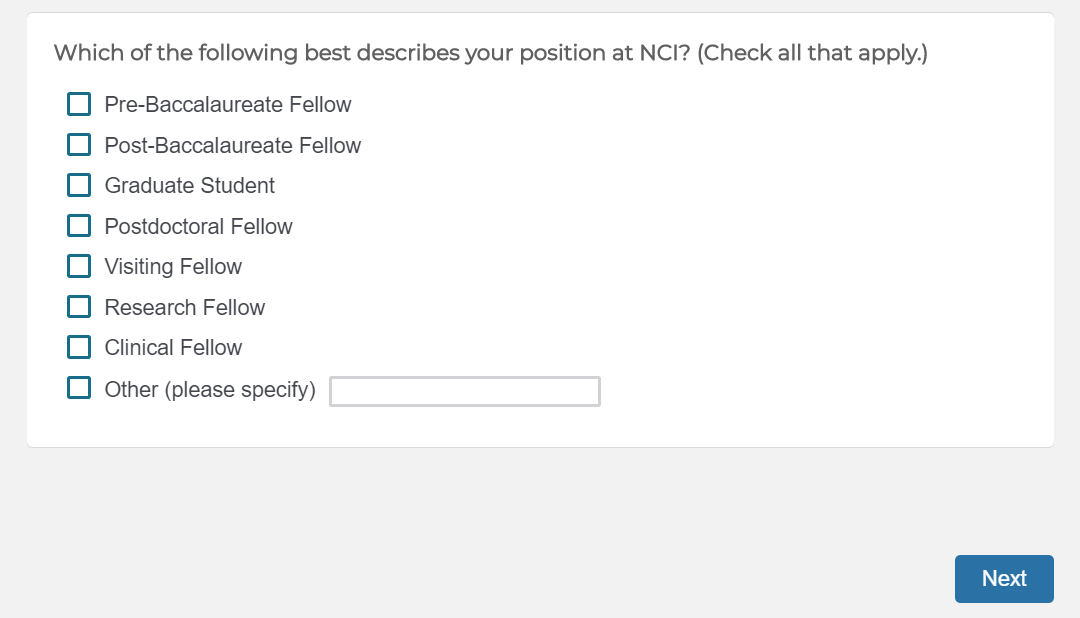Click the "Pre-Baccalaureate Fellow" label text
The height and width of the screenshot is (618, 1080).
pos(228,105)
